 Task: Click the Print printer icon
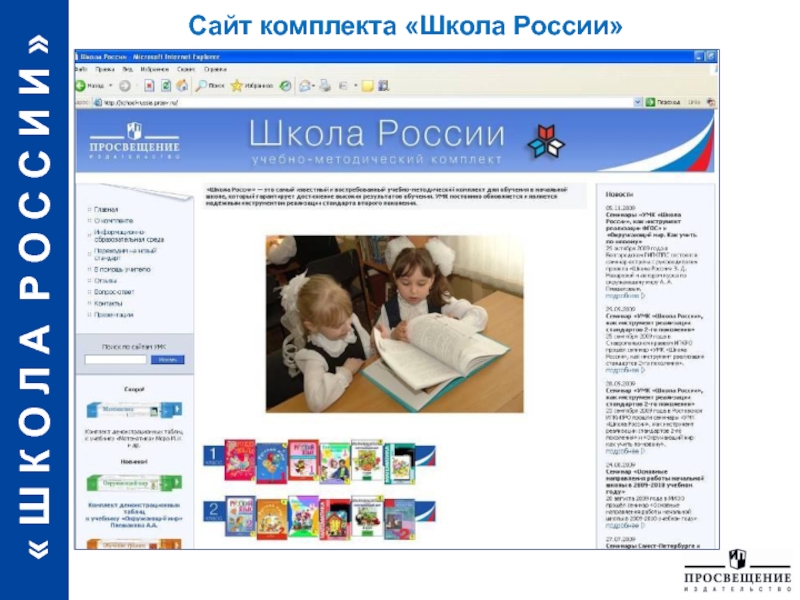pos(325,86)
